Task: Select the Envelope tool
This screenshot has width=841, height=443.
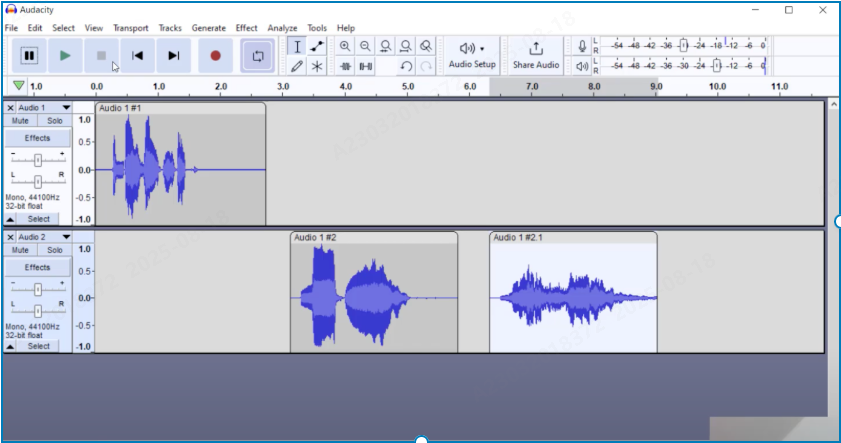Action: pyautogui.click(x=317, y=46)
